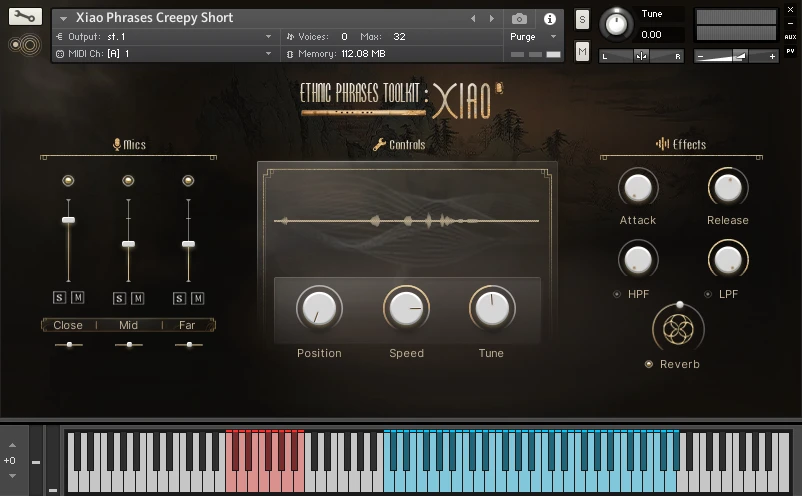
Task: Click the Memory 112.08 MB readout
Action: tap(336, 54)
